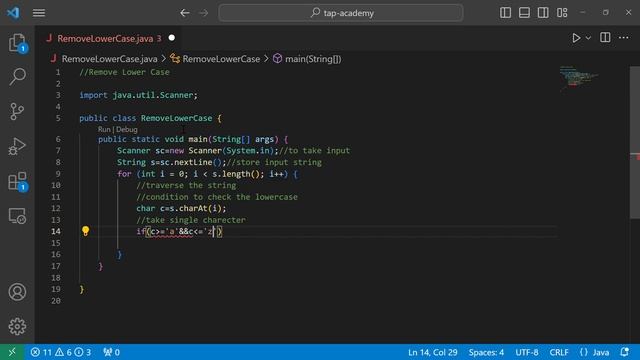This screenshot has height=360, width=640.
Task: Open Remote Explorer view
Action: [x=17, y=216]
